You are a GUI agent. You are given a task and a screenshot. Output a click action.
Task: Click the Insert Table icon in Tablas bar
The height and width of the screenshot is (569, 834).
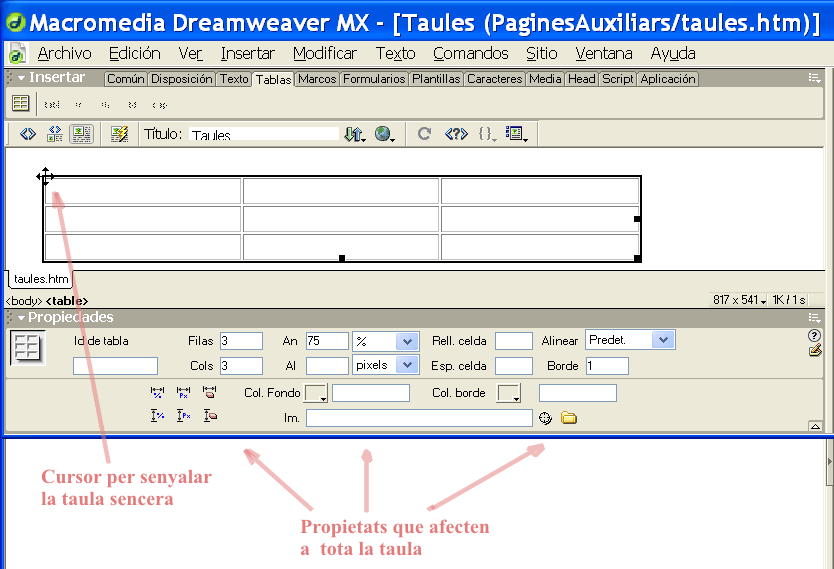tap(21, 103)
